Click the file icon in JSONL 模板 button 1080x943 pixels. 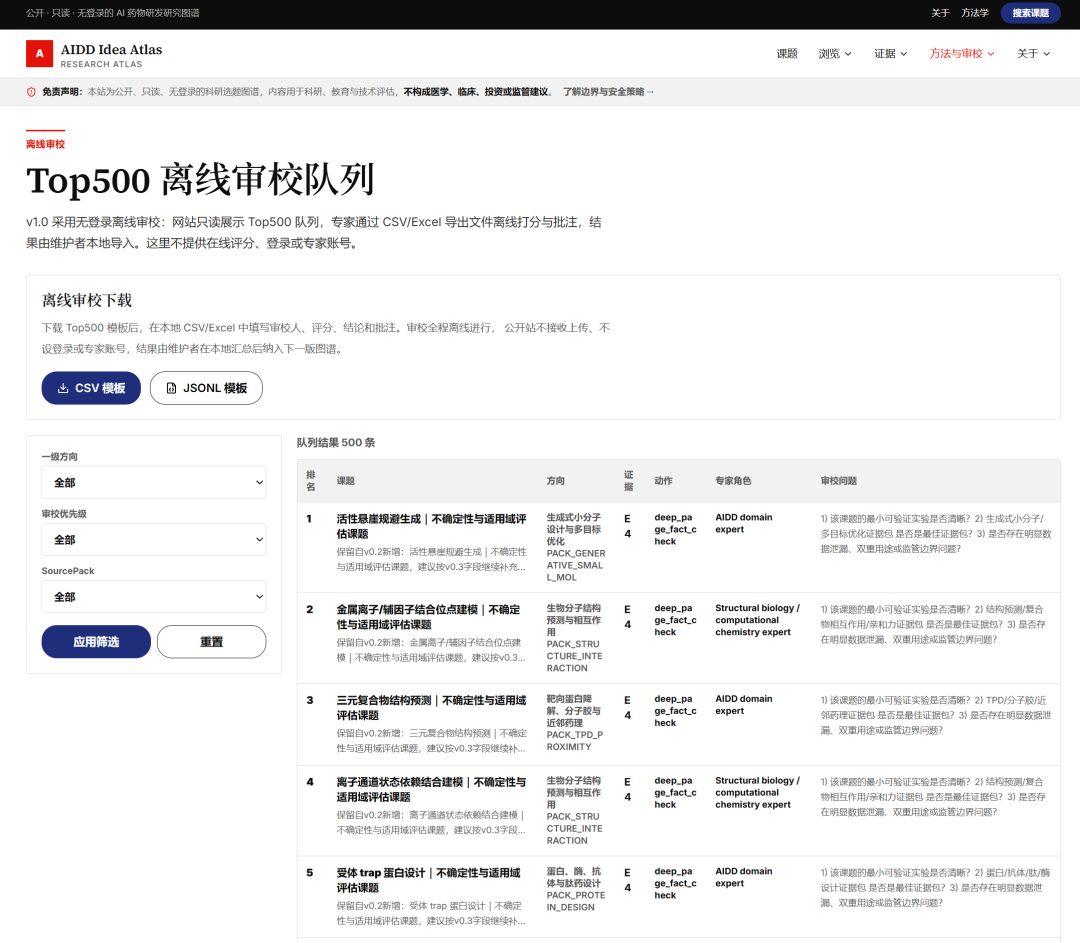click(x=172, y=388)
